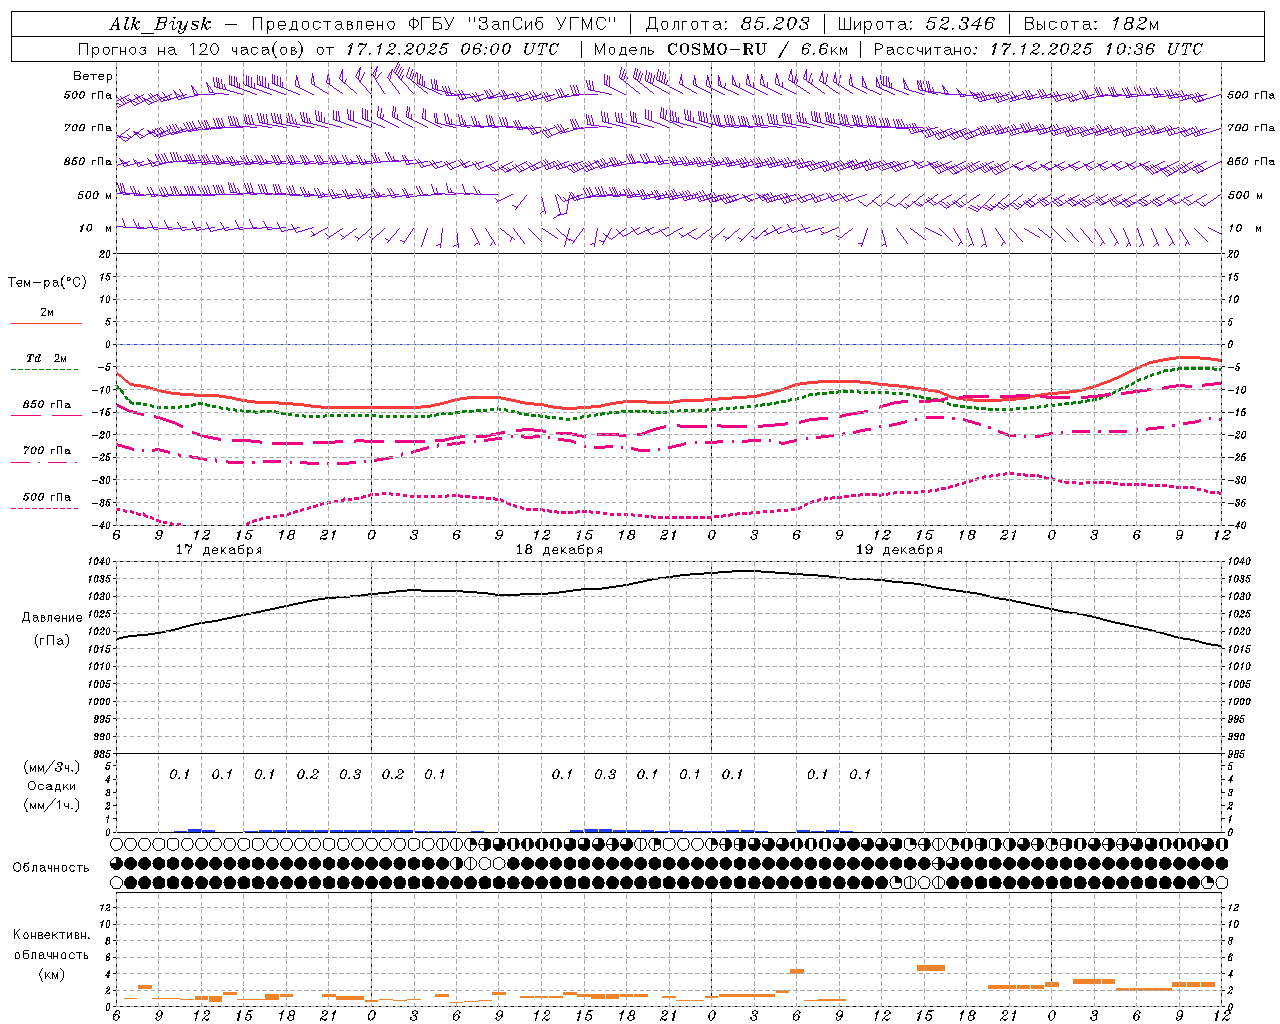Click the 'Осадки' precipitation label
1280x1024 pixels.
click(52, 786)
